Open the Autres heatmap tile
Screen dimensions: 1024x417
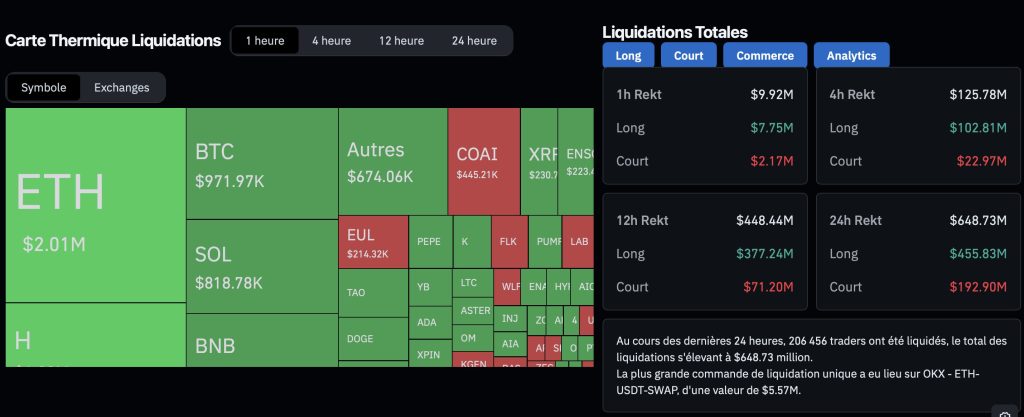(393, 162)
